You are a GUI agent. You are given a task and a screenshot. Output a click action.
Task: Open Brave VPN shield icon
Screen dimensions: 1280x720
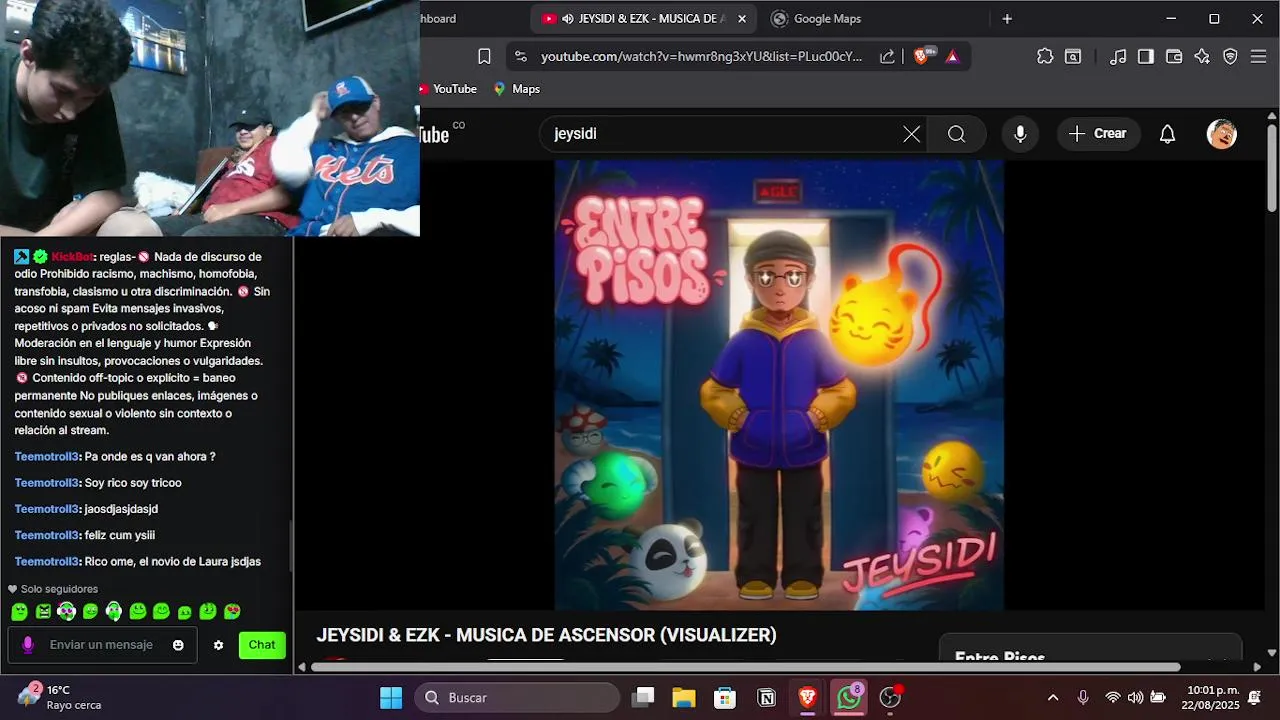point(1230,56)
